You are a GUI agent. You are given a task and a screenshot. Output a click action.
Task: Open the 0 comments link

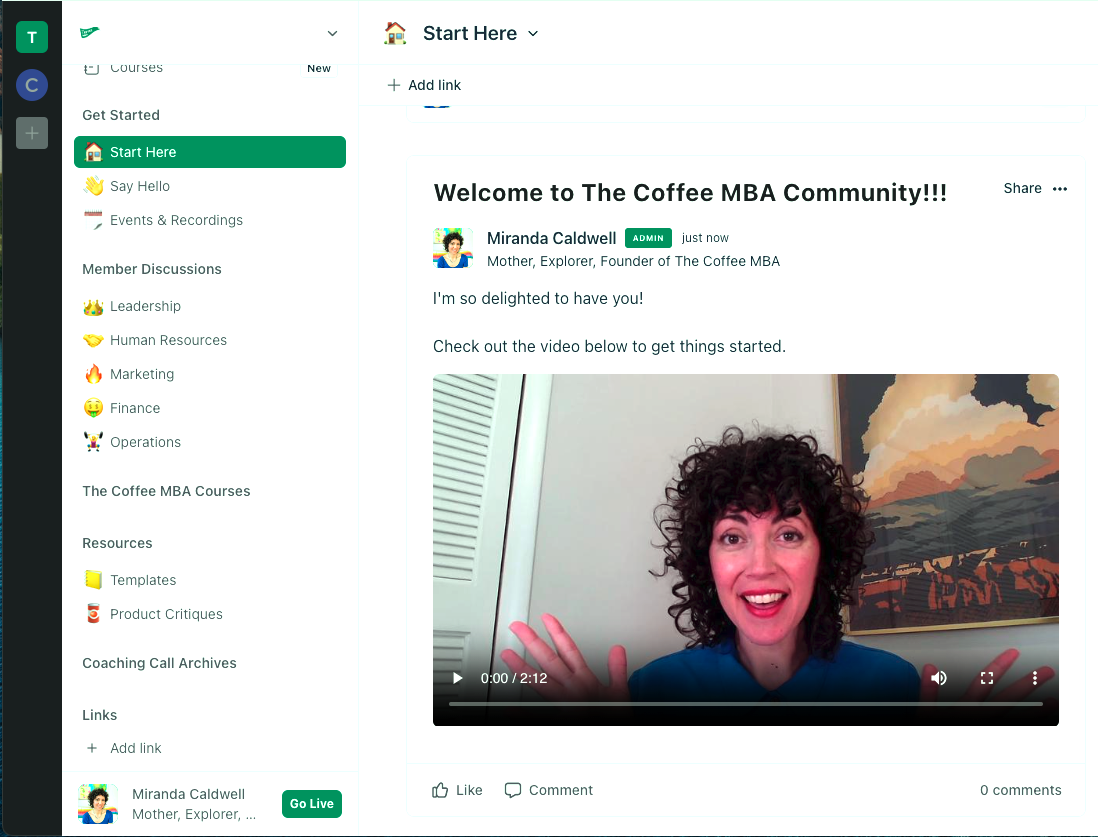click(x=1020, y=790)
